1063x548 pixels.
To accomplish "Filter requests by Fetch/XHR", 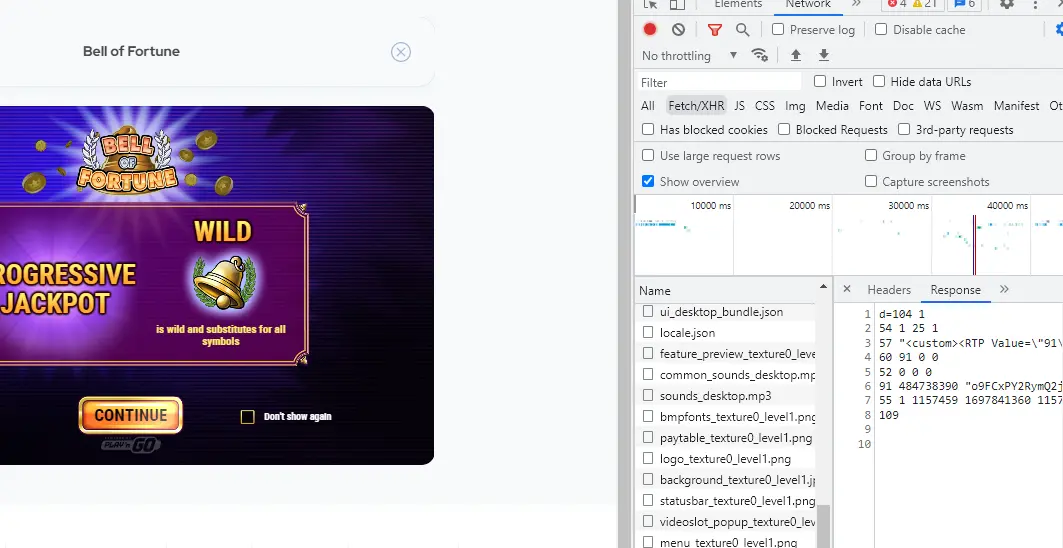I will tap(696, 106).
